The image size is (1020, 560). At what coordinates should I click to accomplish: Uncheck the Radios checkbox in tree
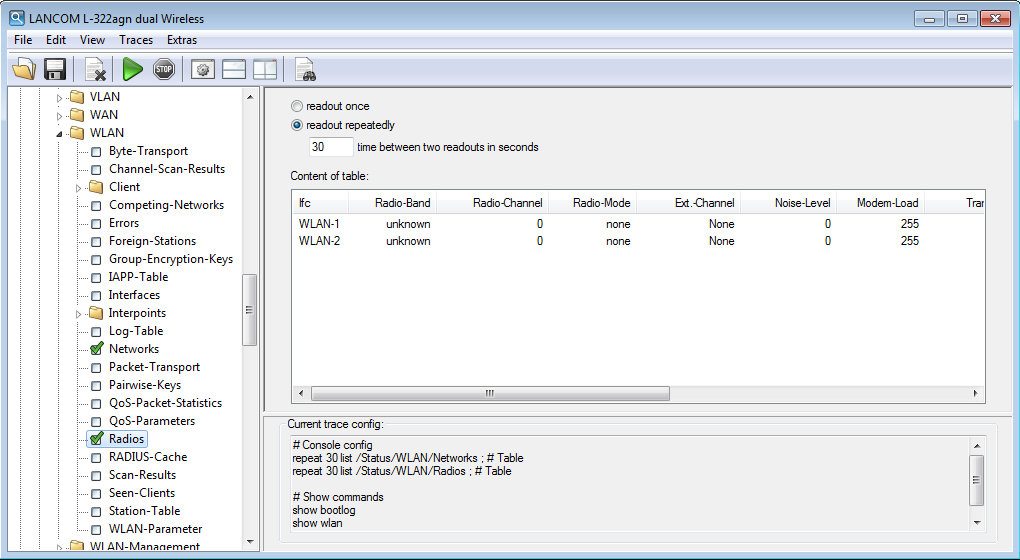point(96,439)
